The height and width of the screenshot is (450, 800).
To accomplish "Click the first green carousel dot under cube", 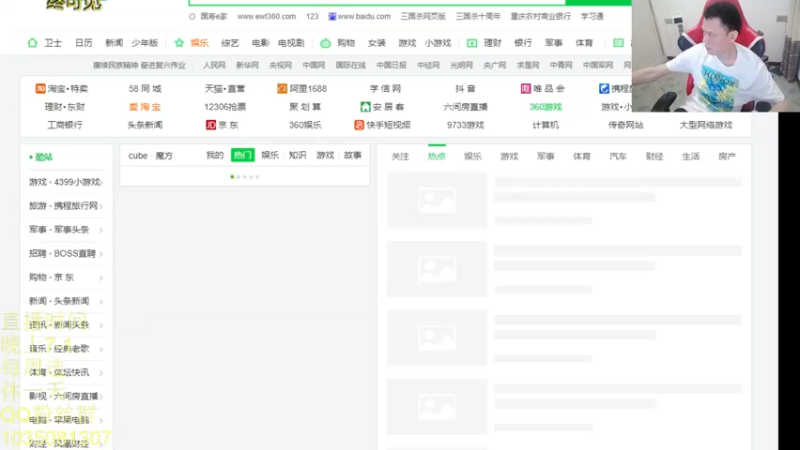I will coord(232,177).
